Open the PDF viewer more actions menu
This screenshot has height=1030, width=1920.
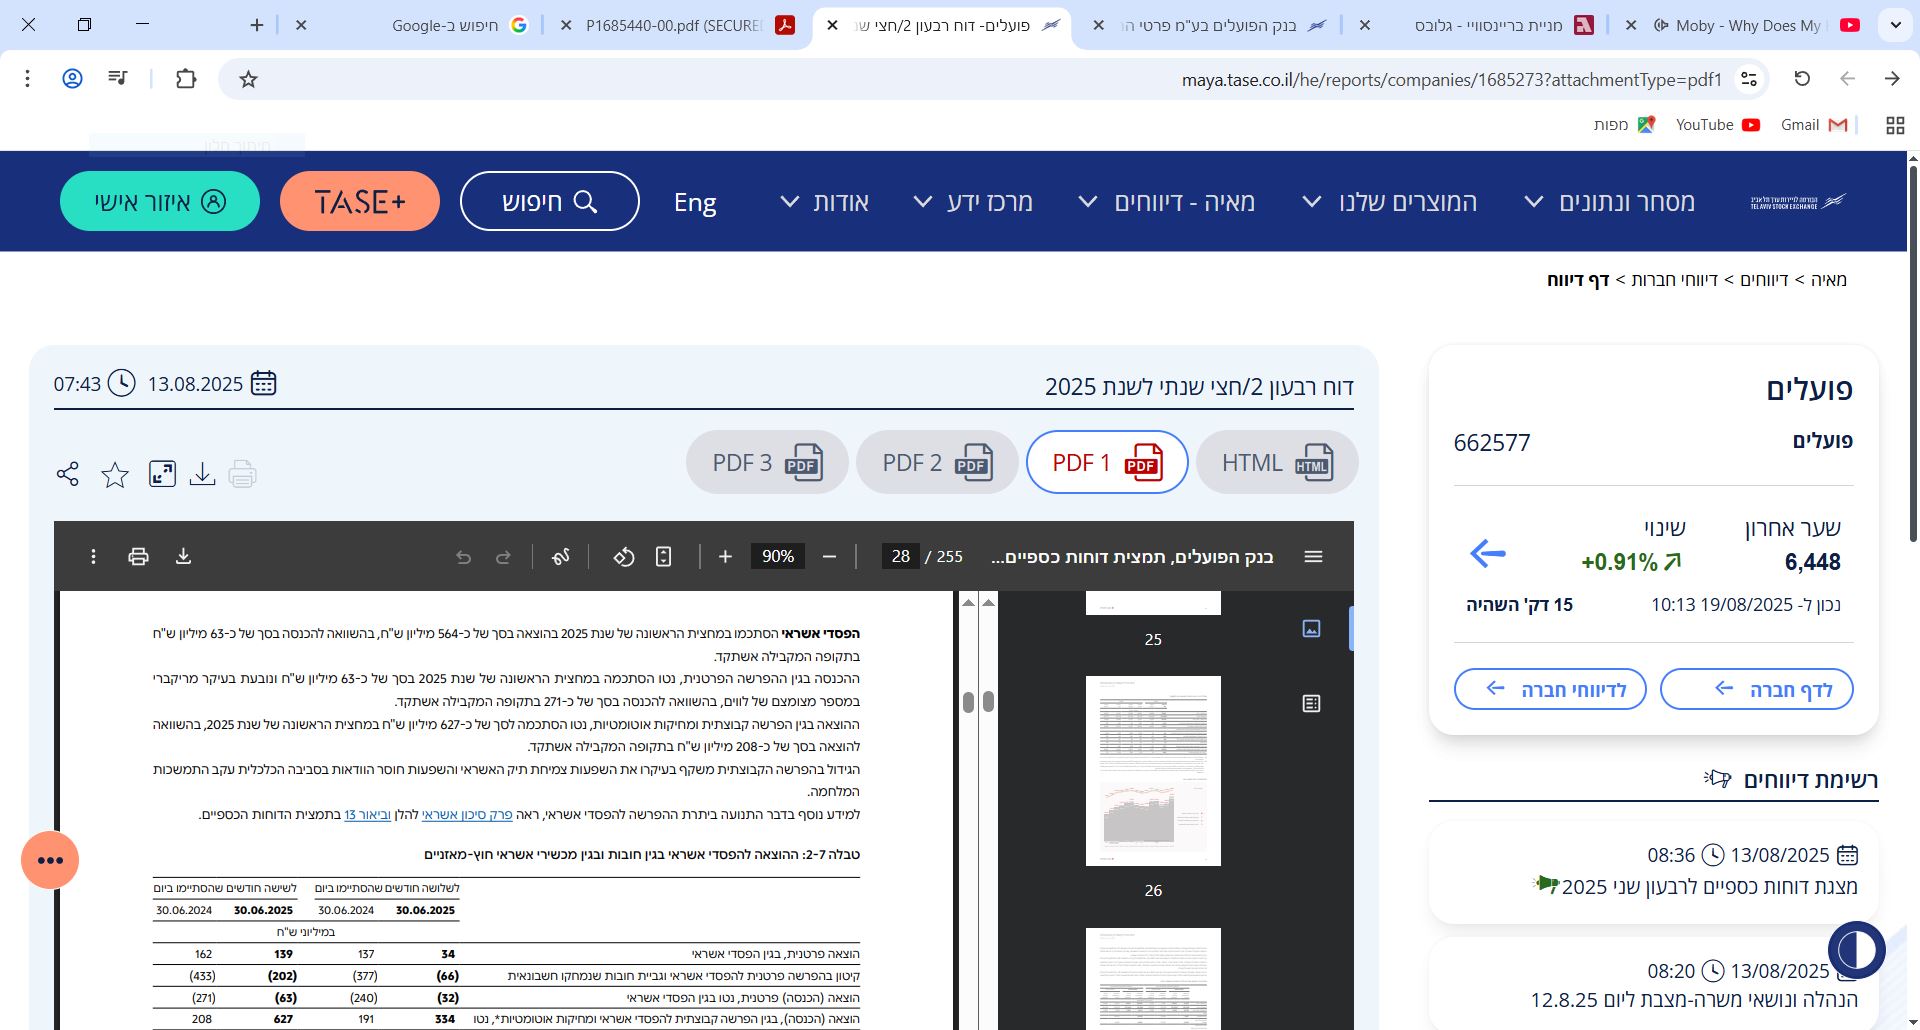click(93, 556)
